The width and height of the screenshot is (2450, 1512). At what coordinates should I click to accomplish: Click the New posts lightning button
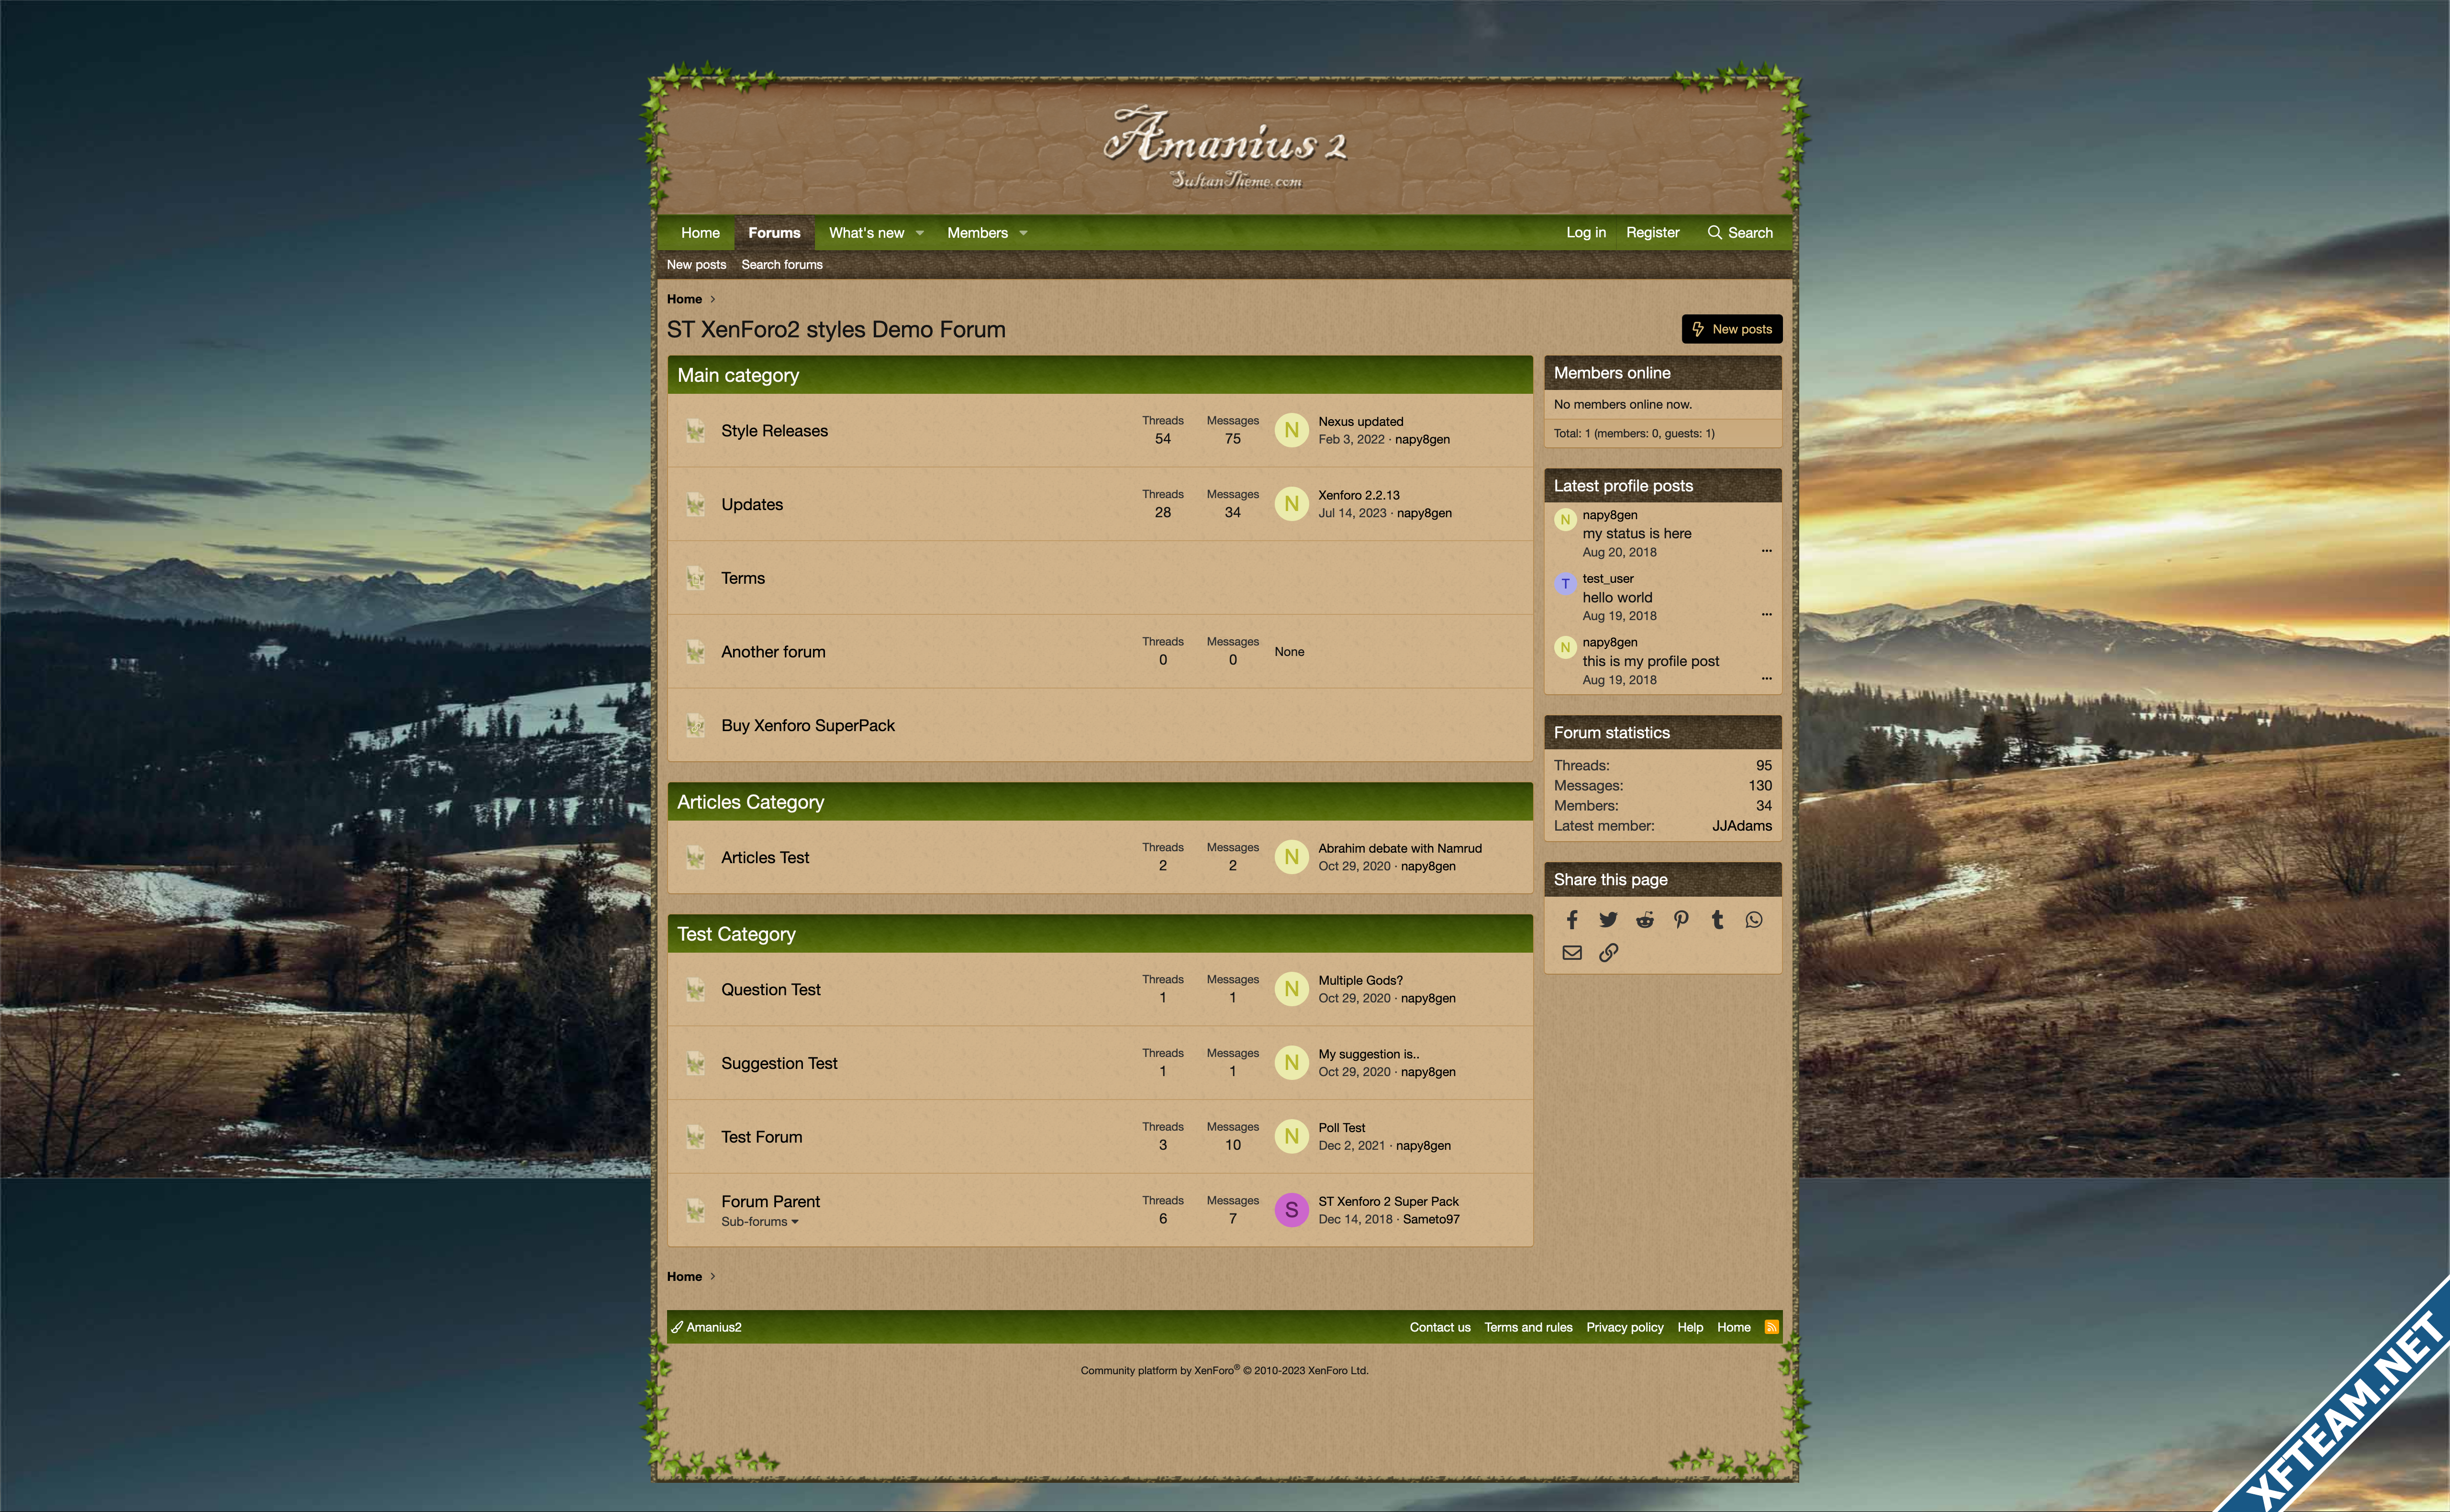pos(1732,329)
